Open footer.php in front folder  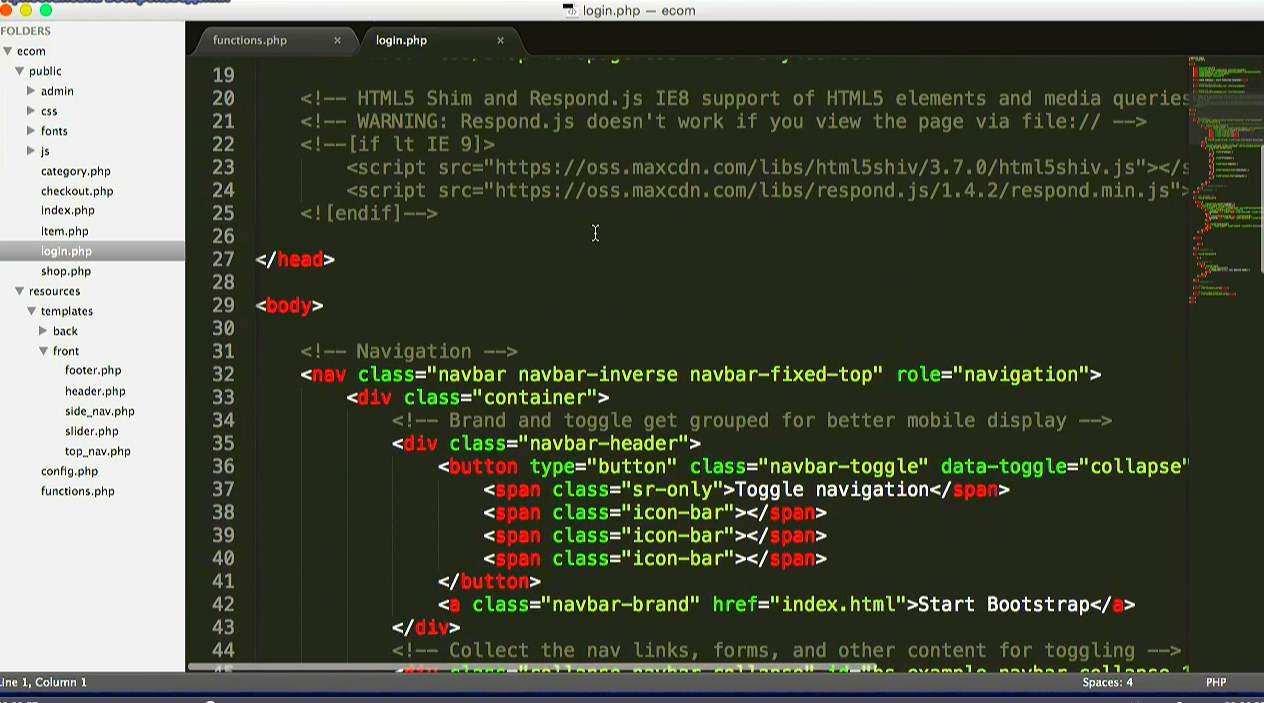[93, 371]
